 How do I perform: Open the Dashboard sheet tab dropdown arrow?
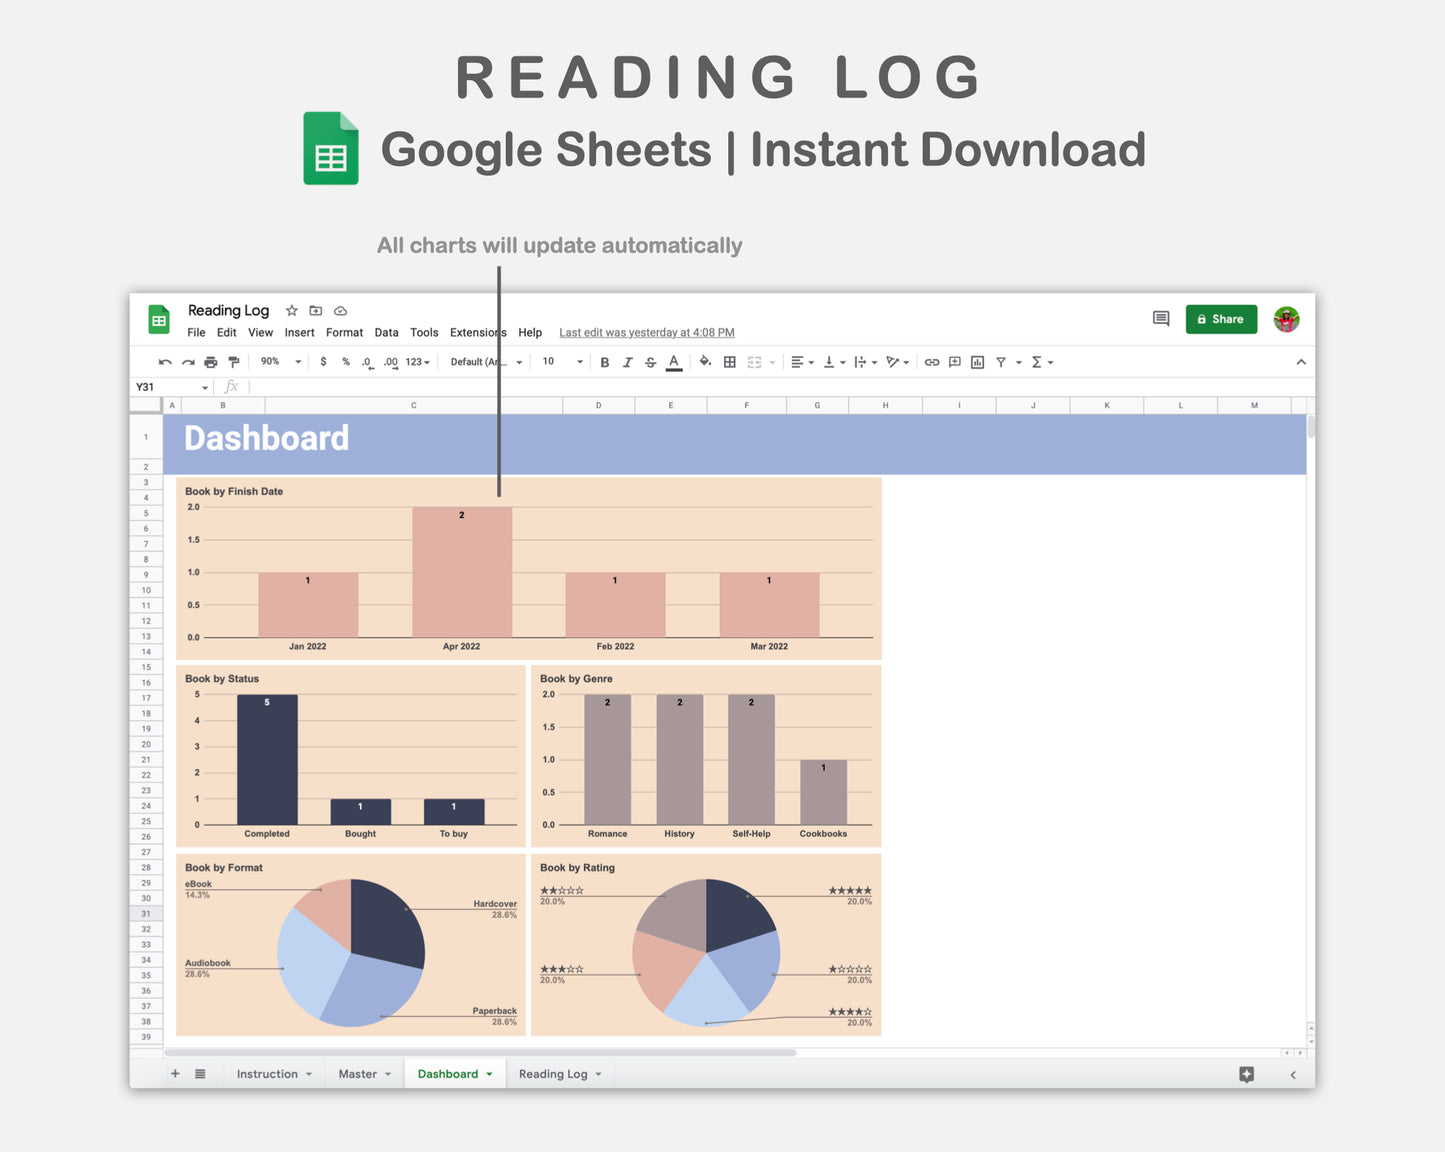coord(489,1073)
